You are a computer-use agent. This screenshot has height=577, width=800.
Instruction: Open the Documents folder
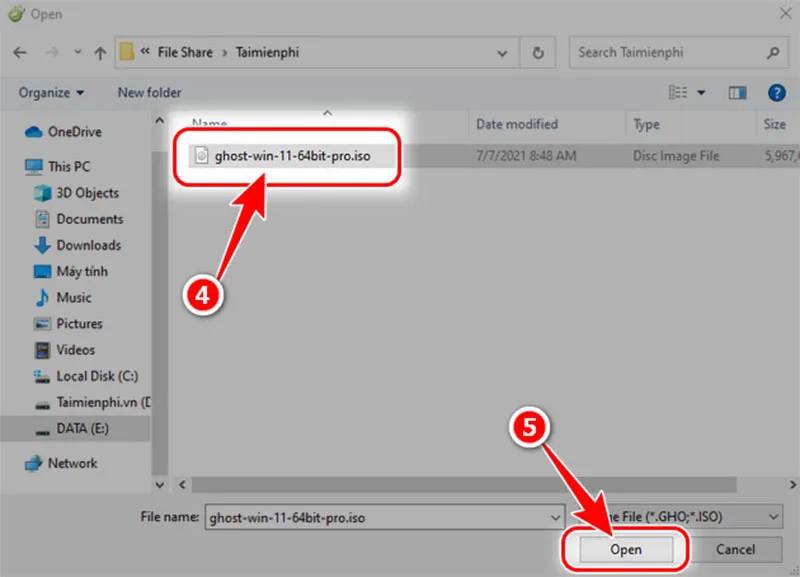point(90,219)
